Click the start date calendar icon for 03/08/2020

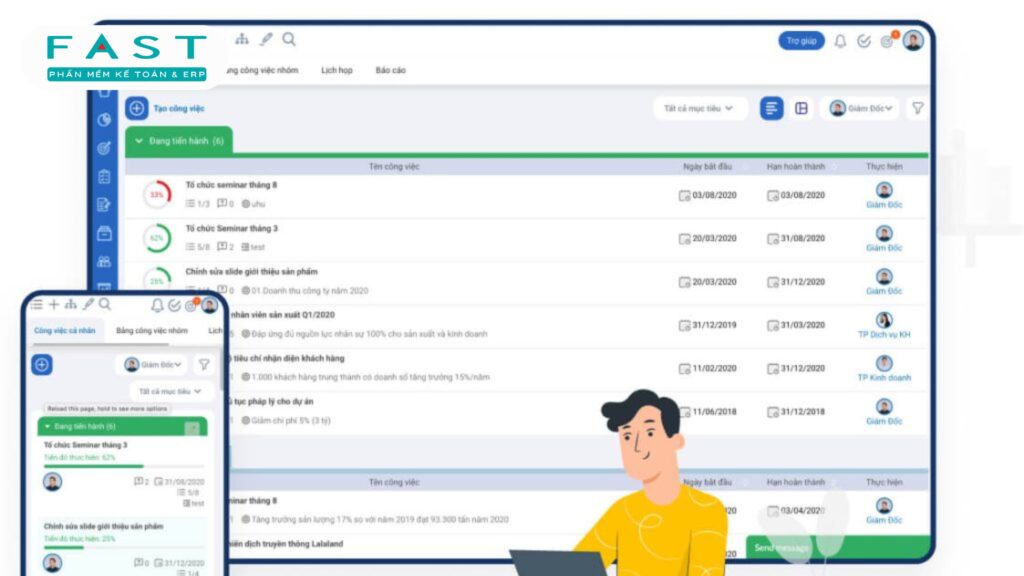pos(684,195)
